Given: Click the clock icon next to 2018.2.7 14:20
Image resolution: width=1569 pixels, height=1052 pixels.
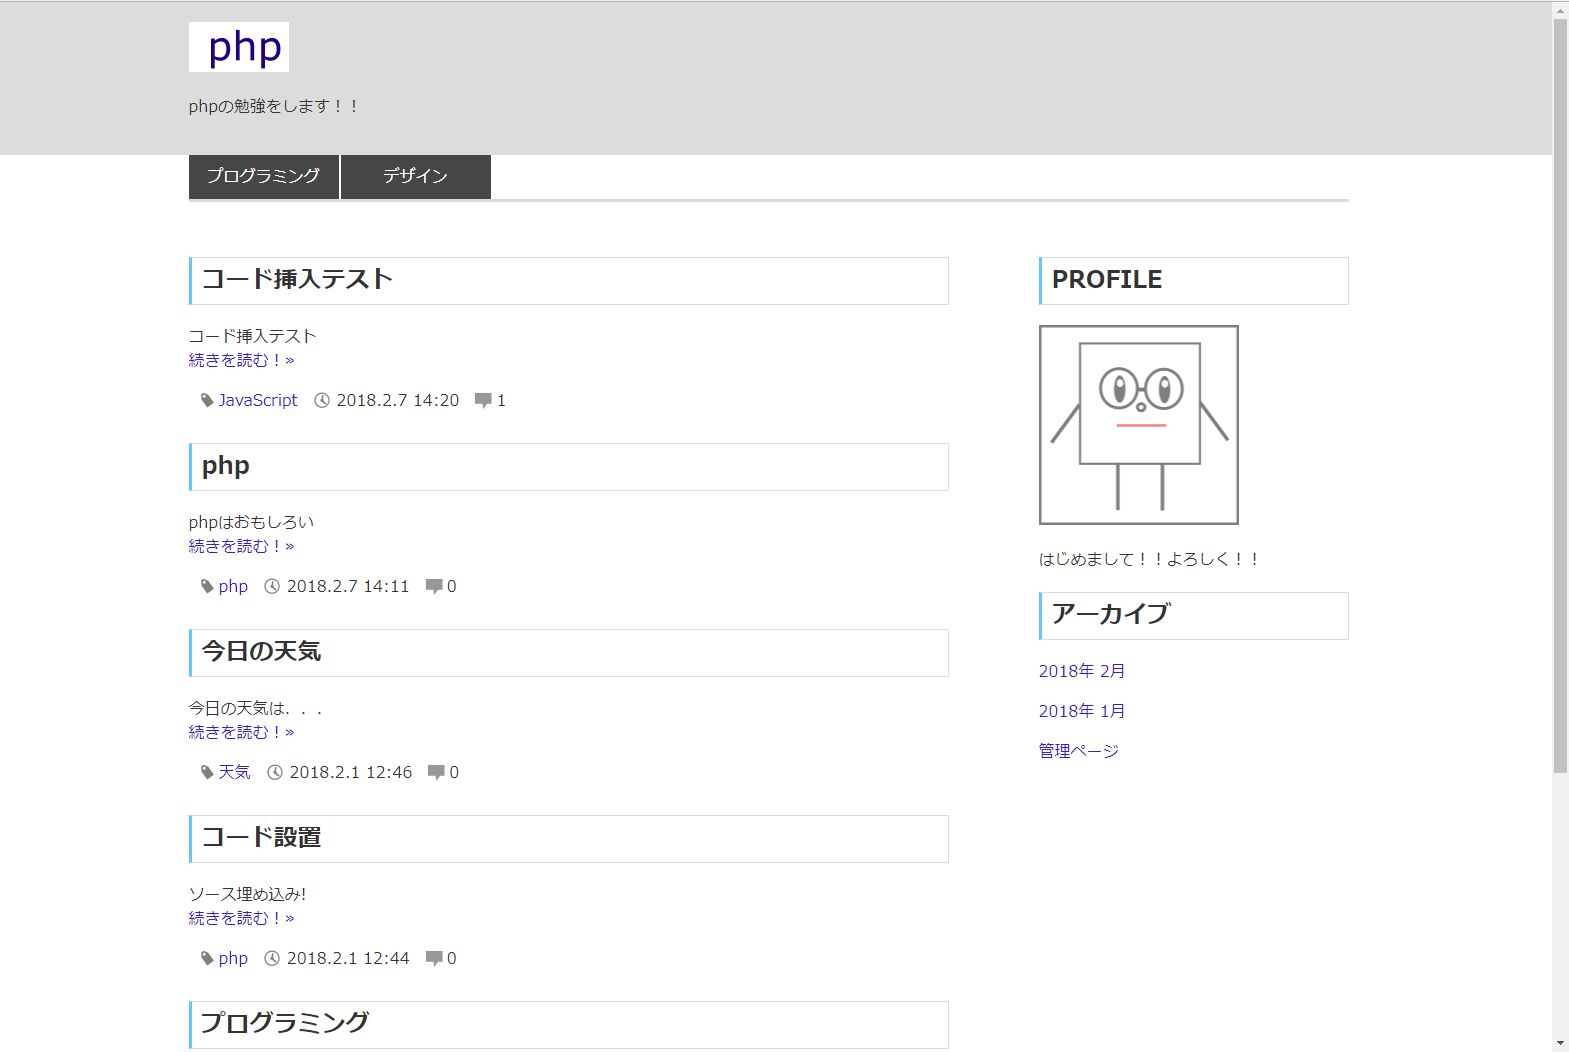Looking at the screenshot, I should point(322,400).
